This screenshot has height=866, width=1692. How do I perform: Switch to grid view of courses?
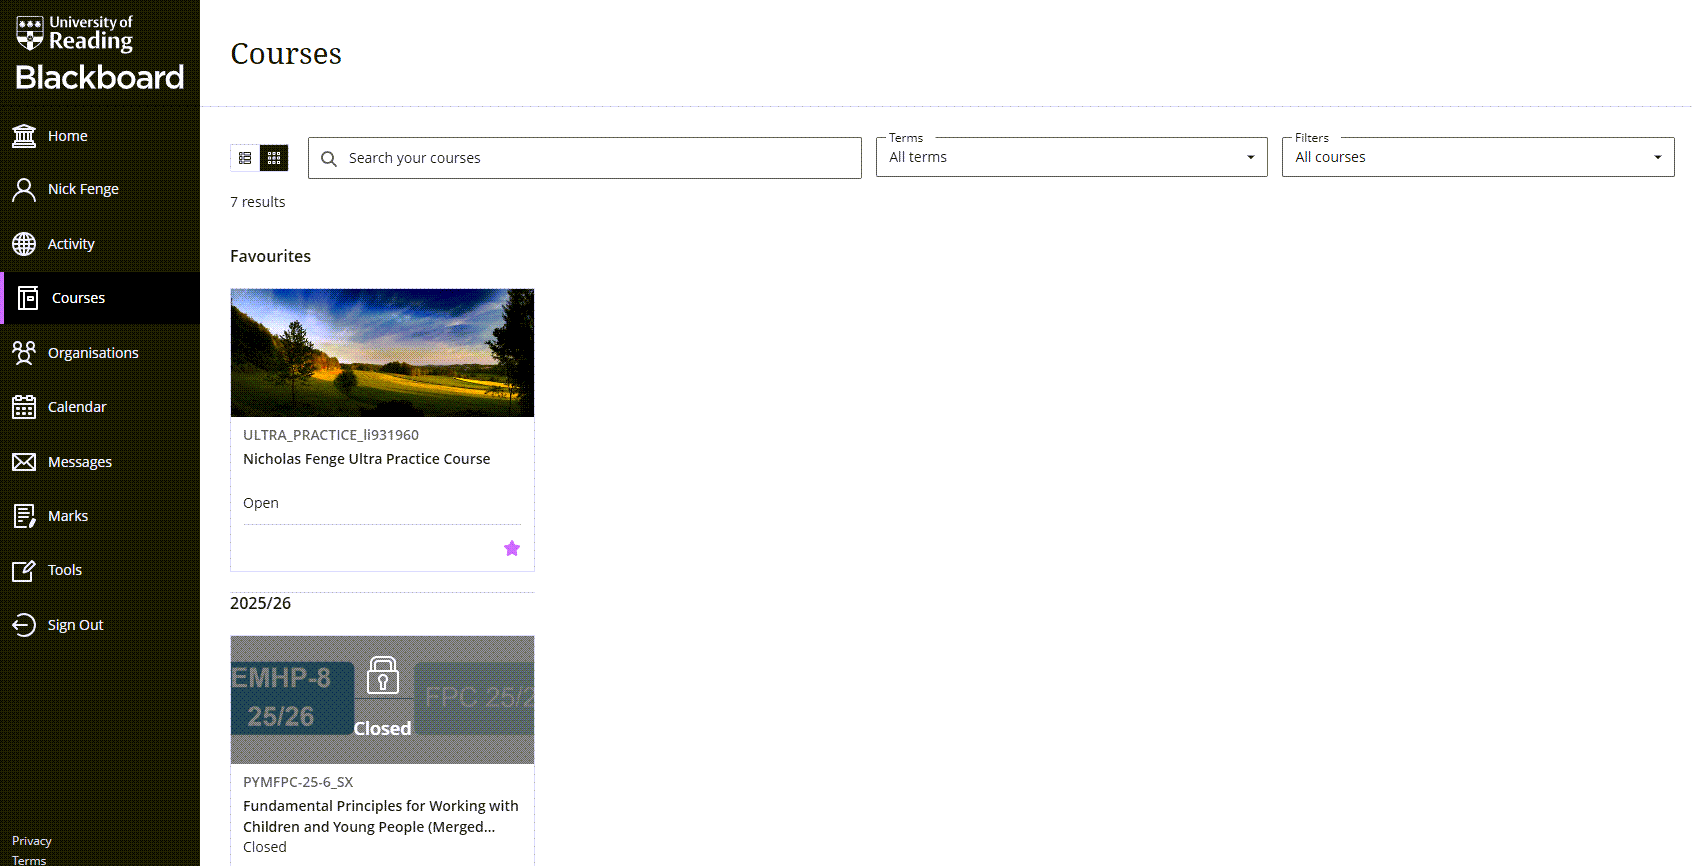[274, 158]
